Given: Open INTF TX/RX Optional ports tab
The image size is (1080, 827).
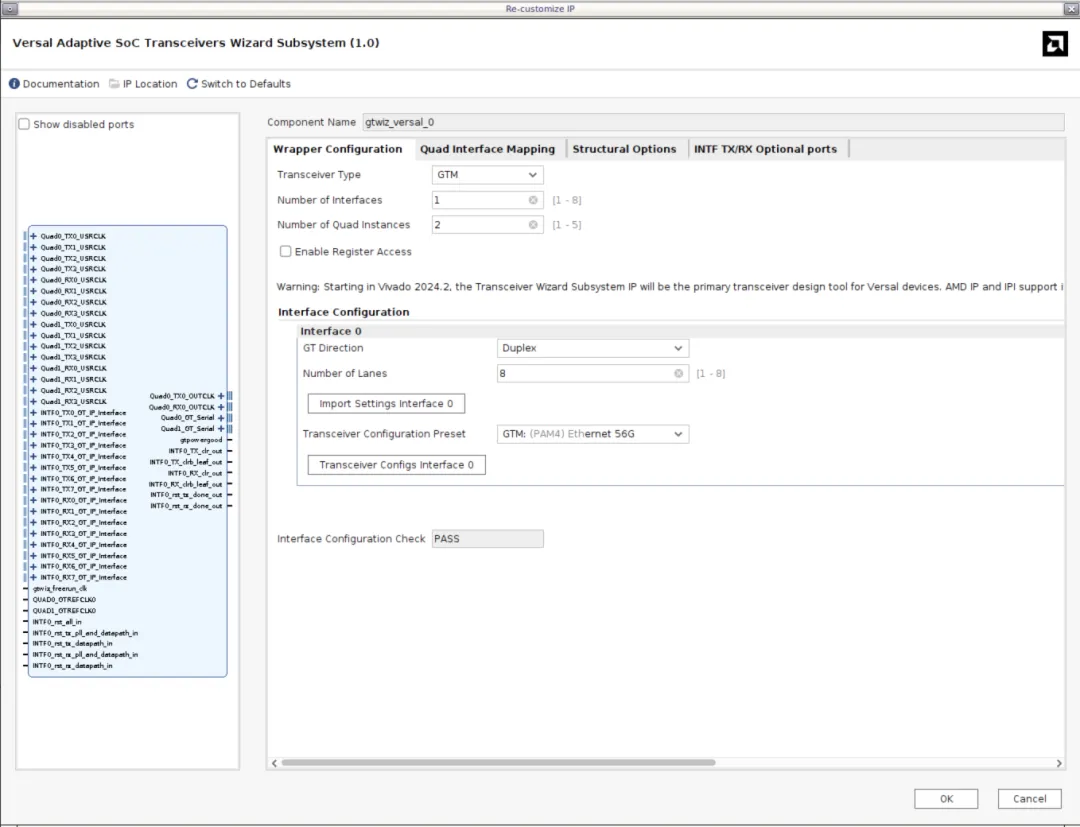Looking at the screenshot, I should 765,149.
